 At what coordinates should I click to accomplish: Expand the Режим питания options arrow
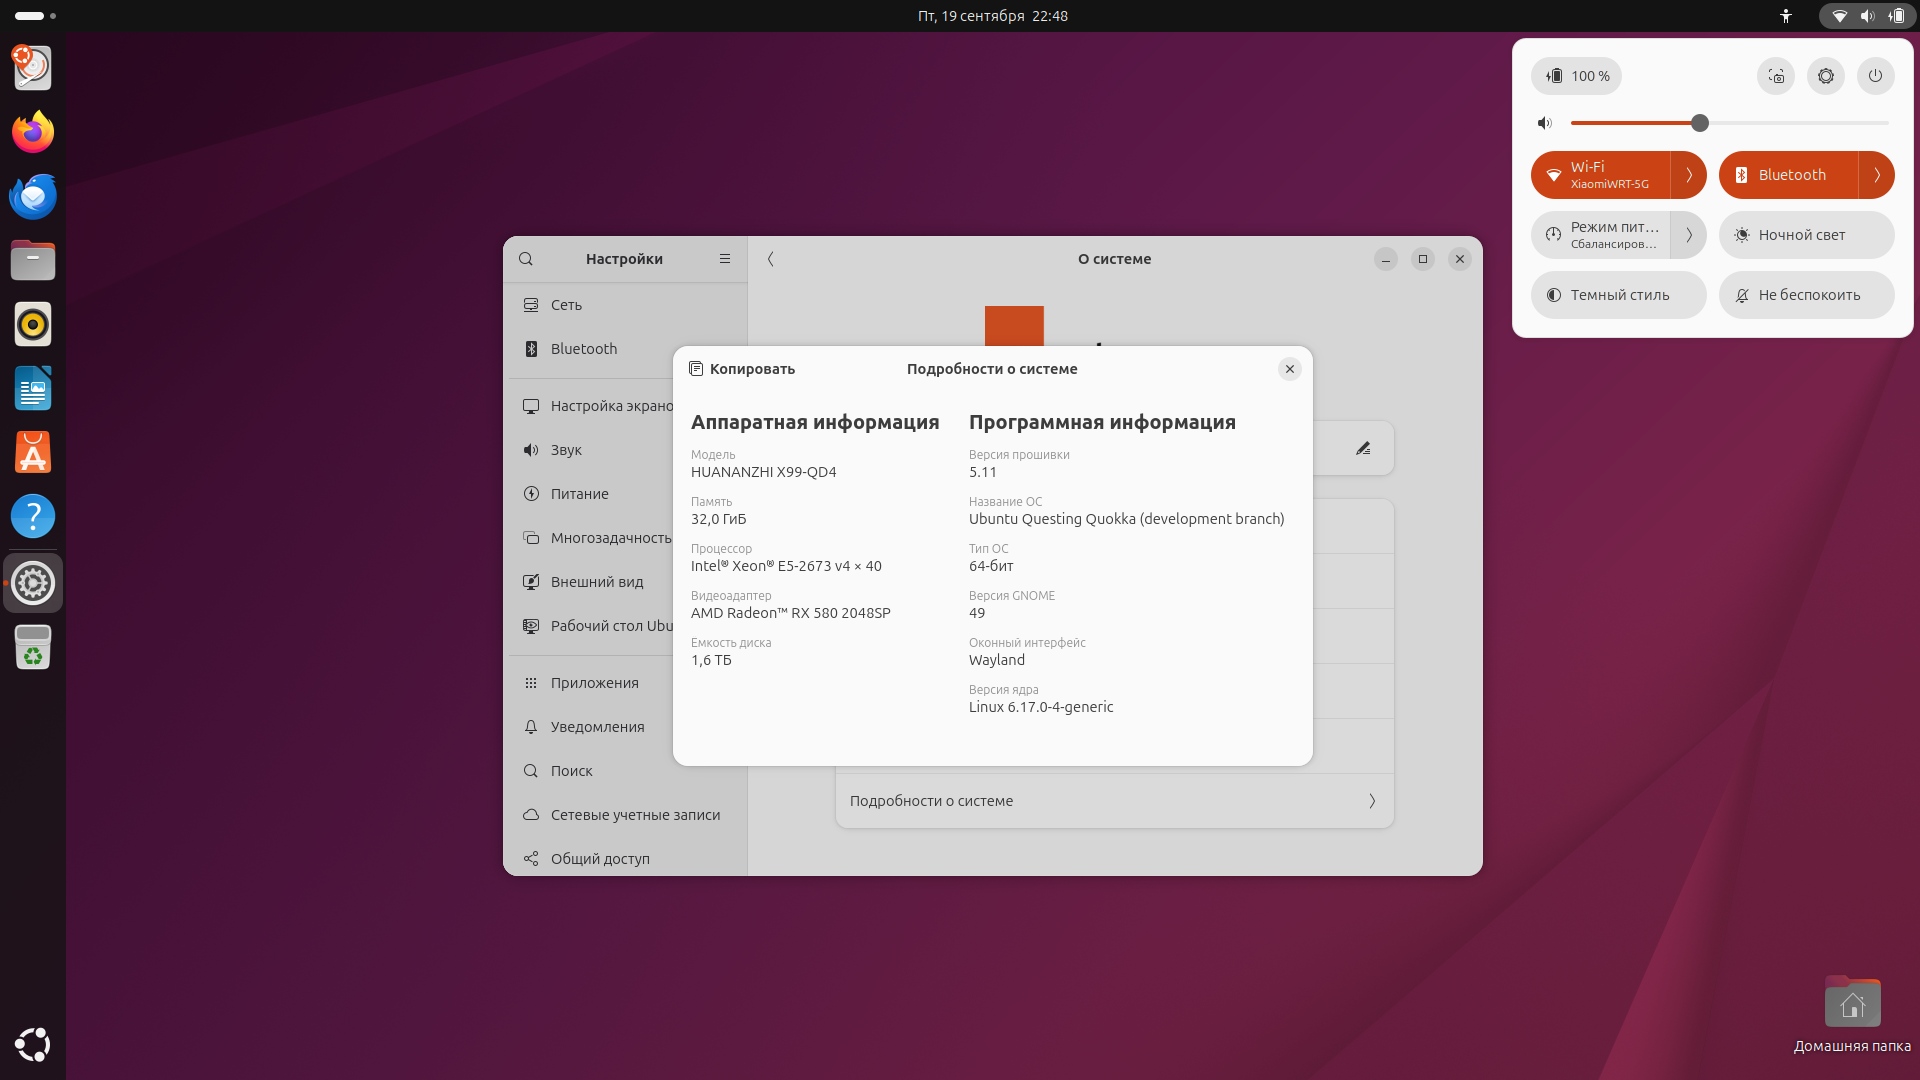tap(1689, 235)
